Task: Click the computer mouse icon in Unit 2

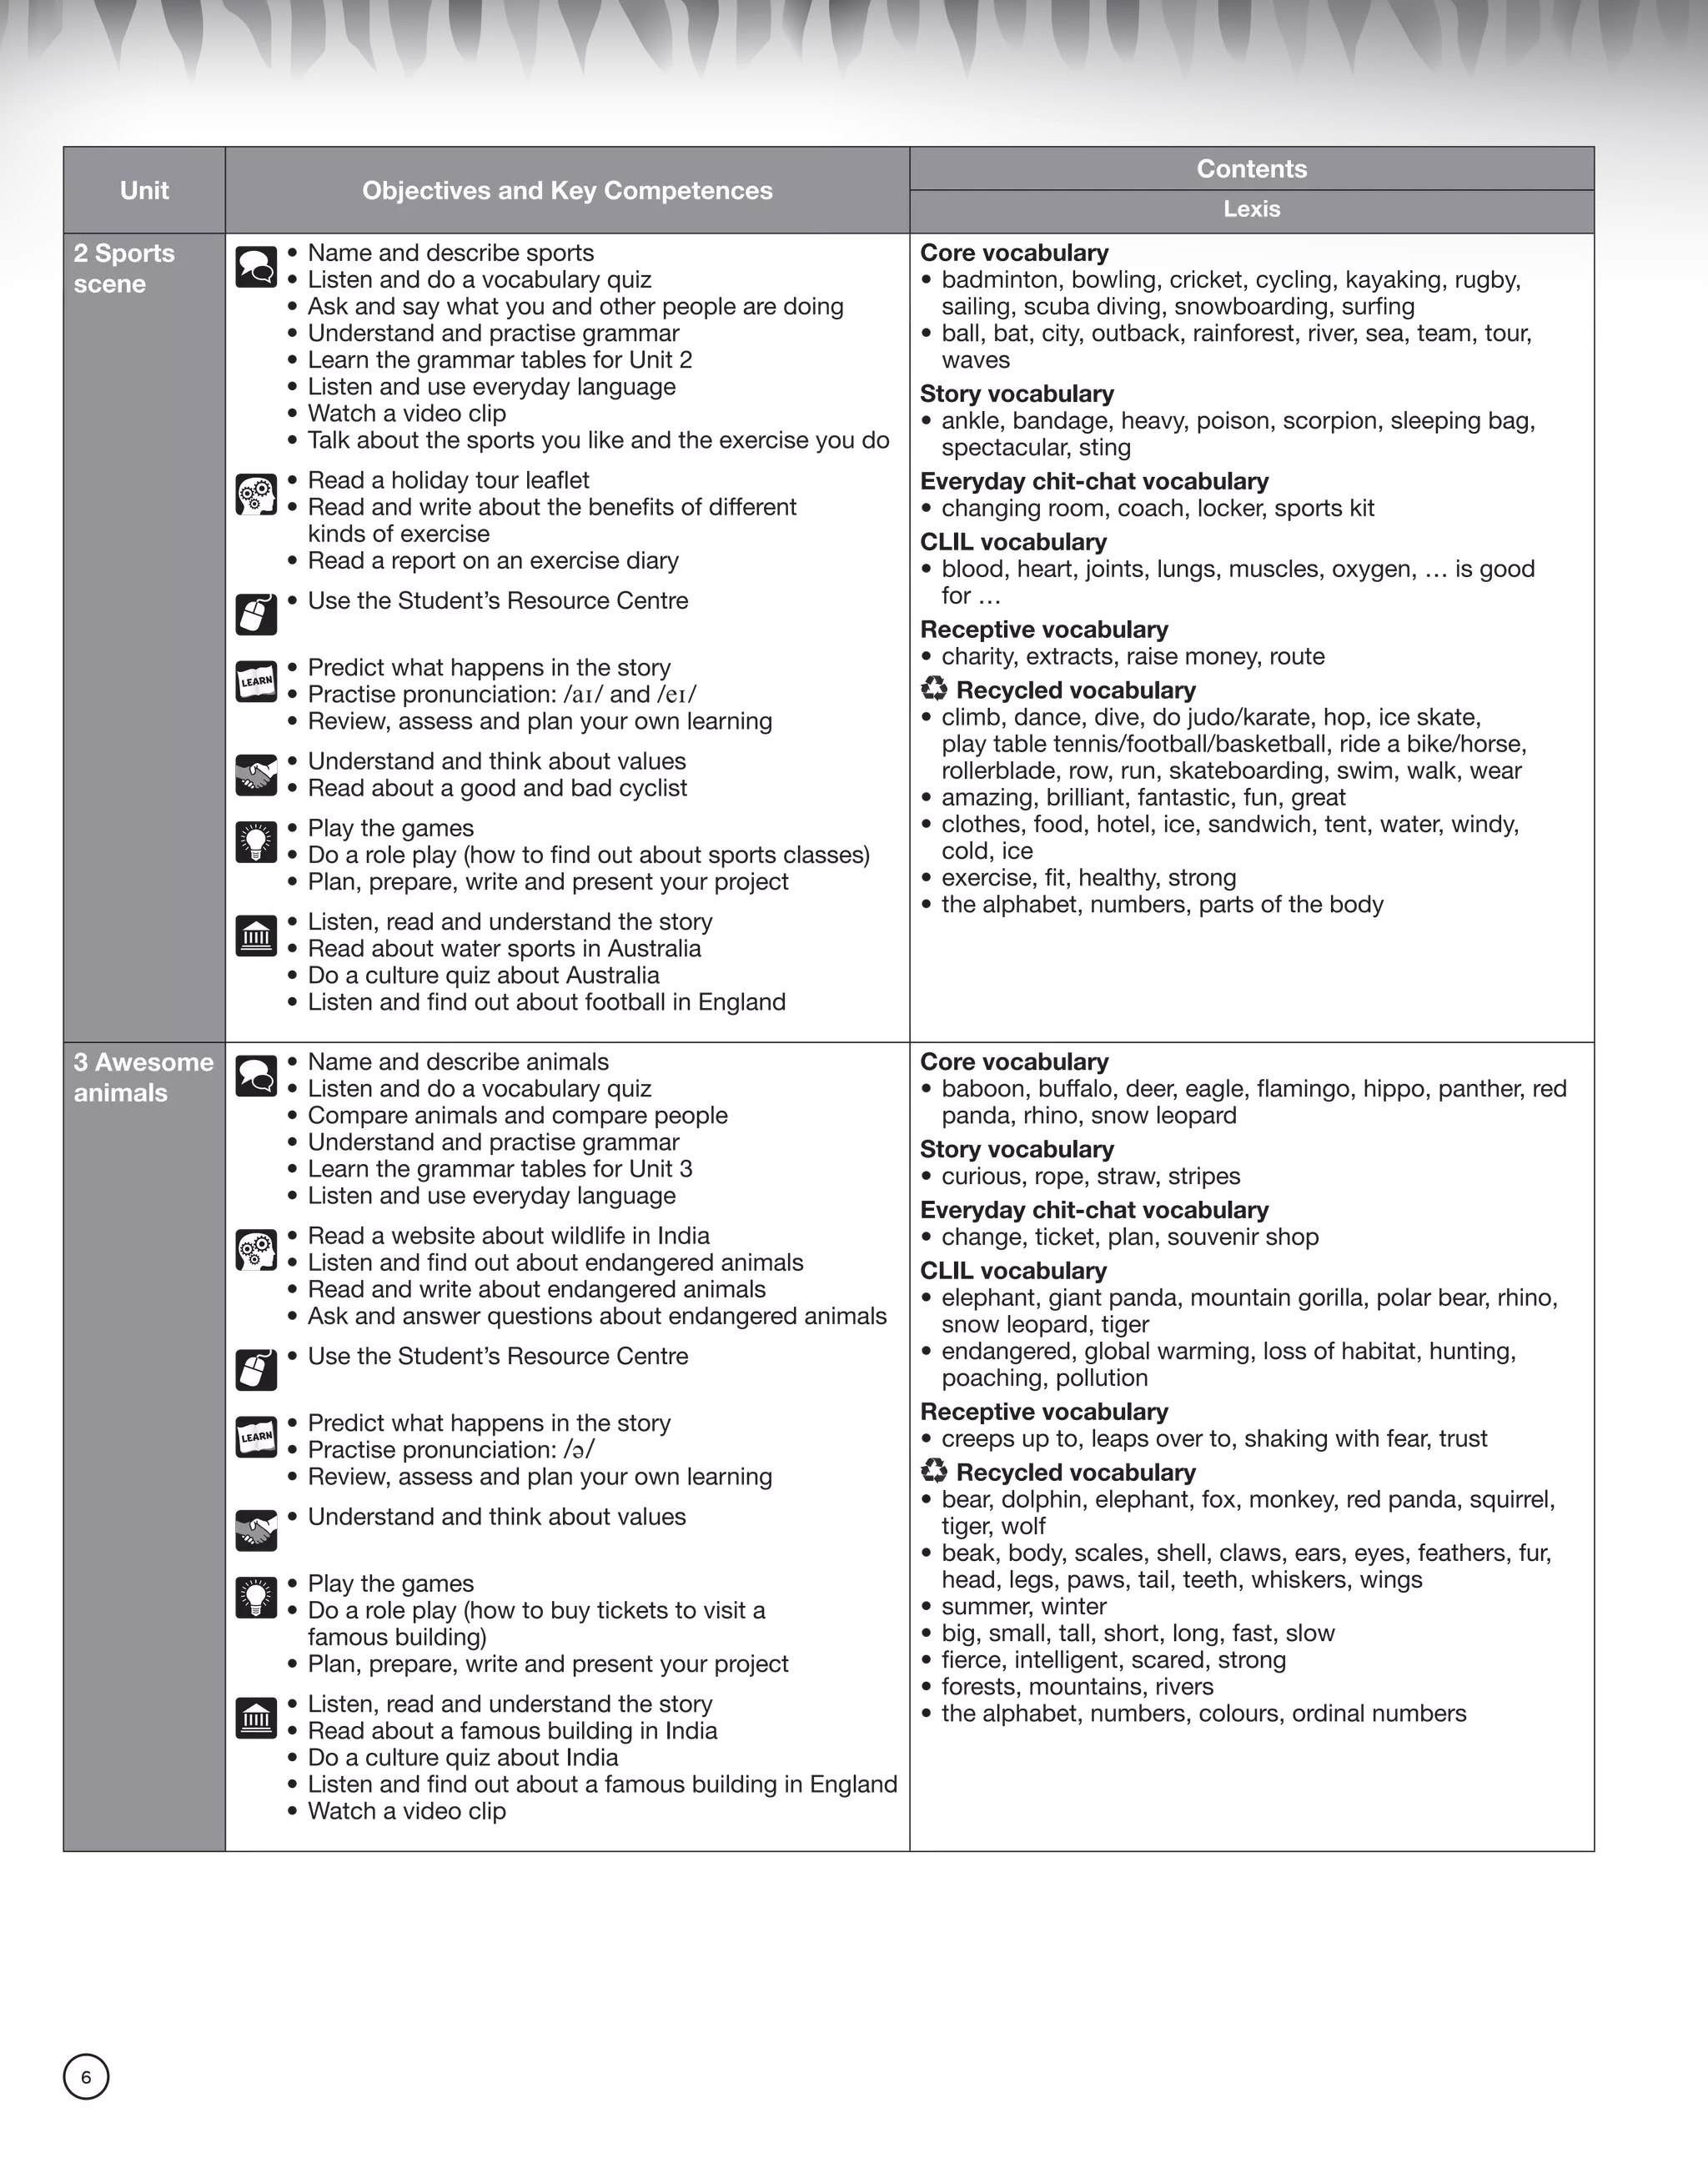Action: (x=256, y=614)
